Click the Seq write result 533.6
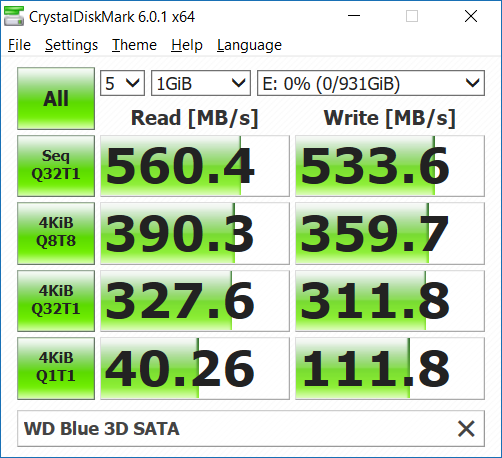Viewport: 502px width, 458px height. click(x=390, y=166)
